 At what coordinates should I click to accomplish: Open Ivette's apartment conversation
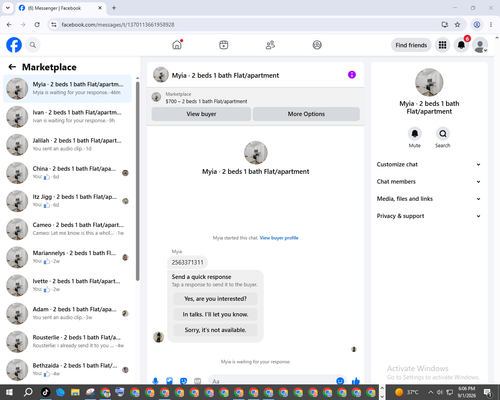click(x=67, y=285)
